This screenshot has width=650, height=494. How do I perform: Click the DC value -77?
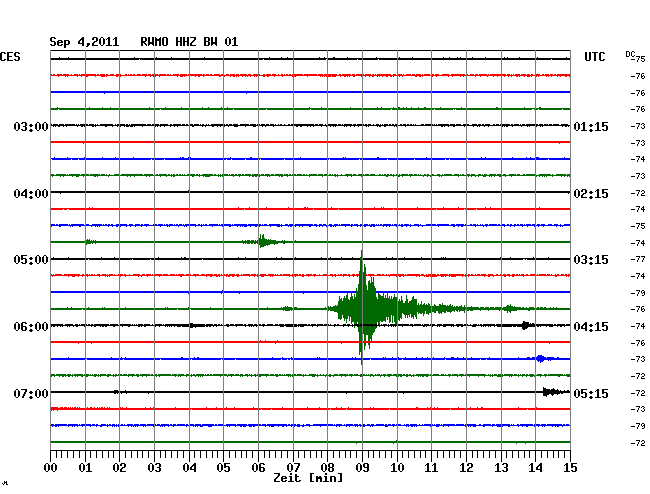[638, 259]
